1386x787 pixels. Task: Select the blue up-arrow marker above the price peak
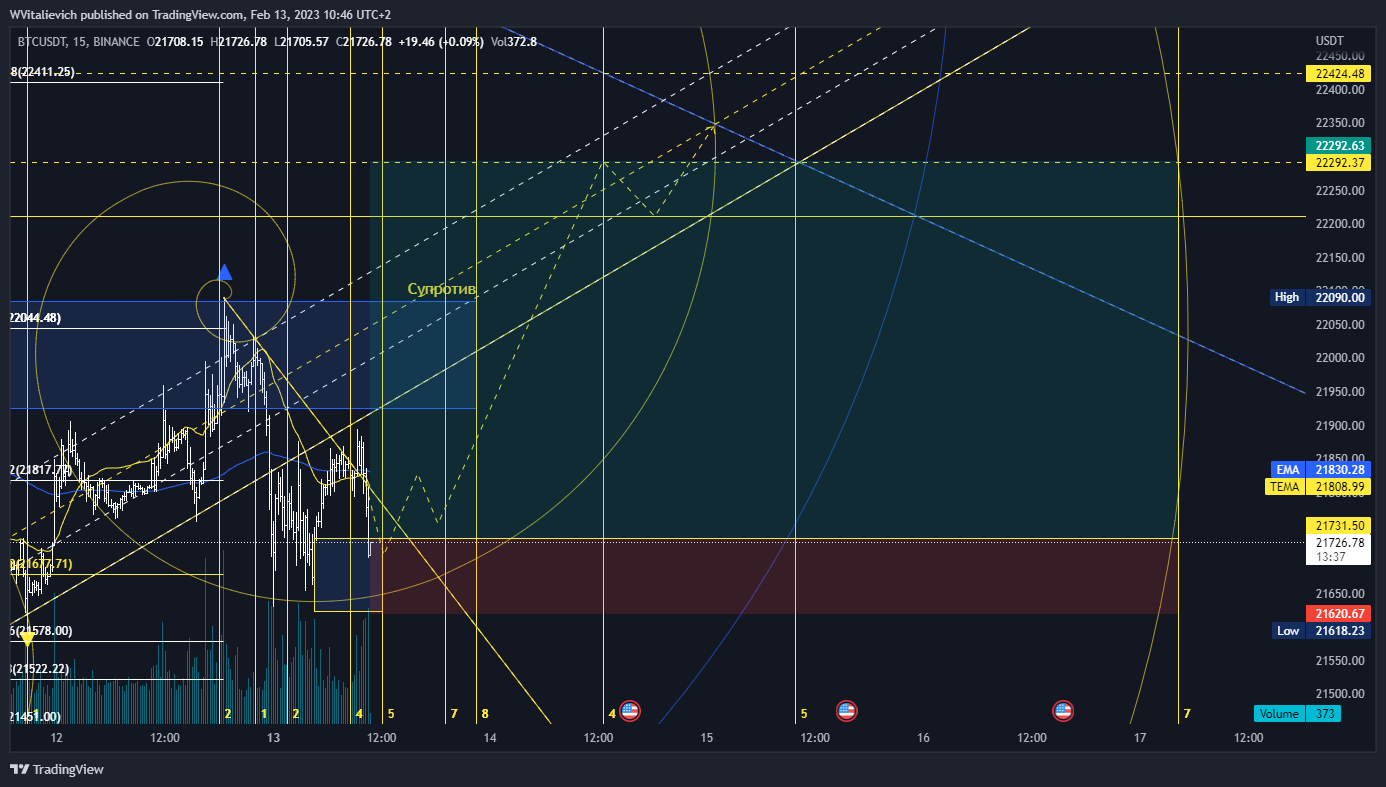[225, 272]
